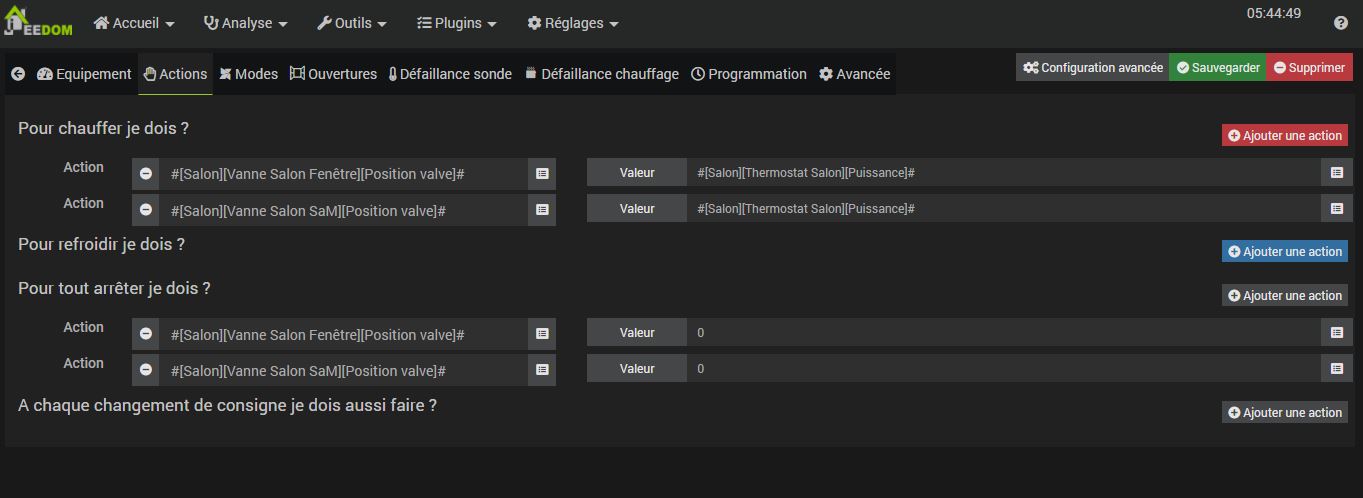This screenshot has height=498, width=1363.
Task: Switch to the Modes tab
Action: pos(249,74)
